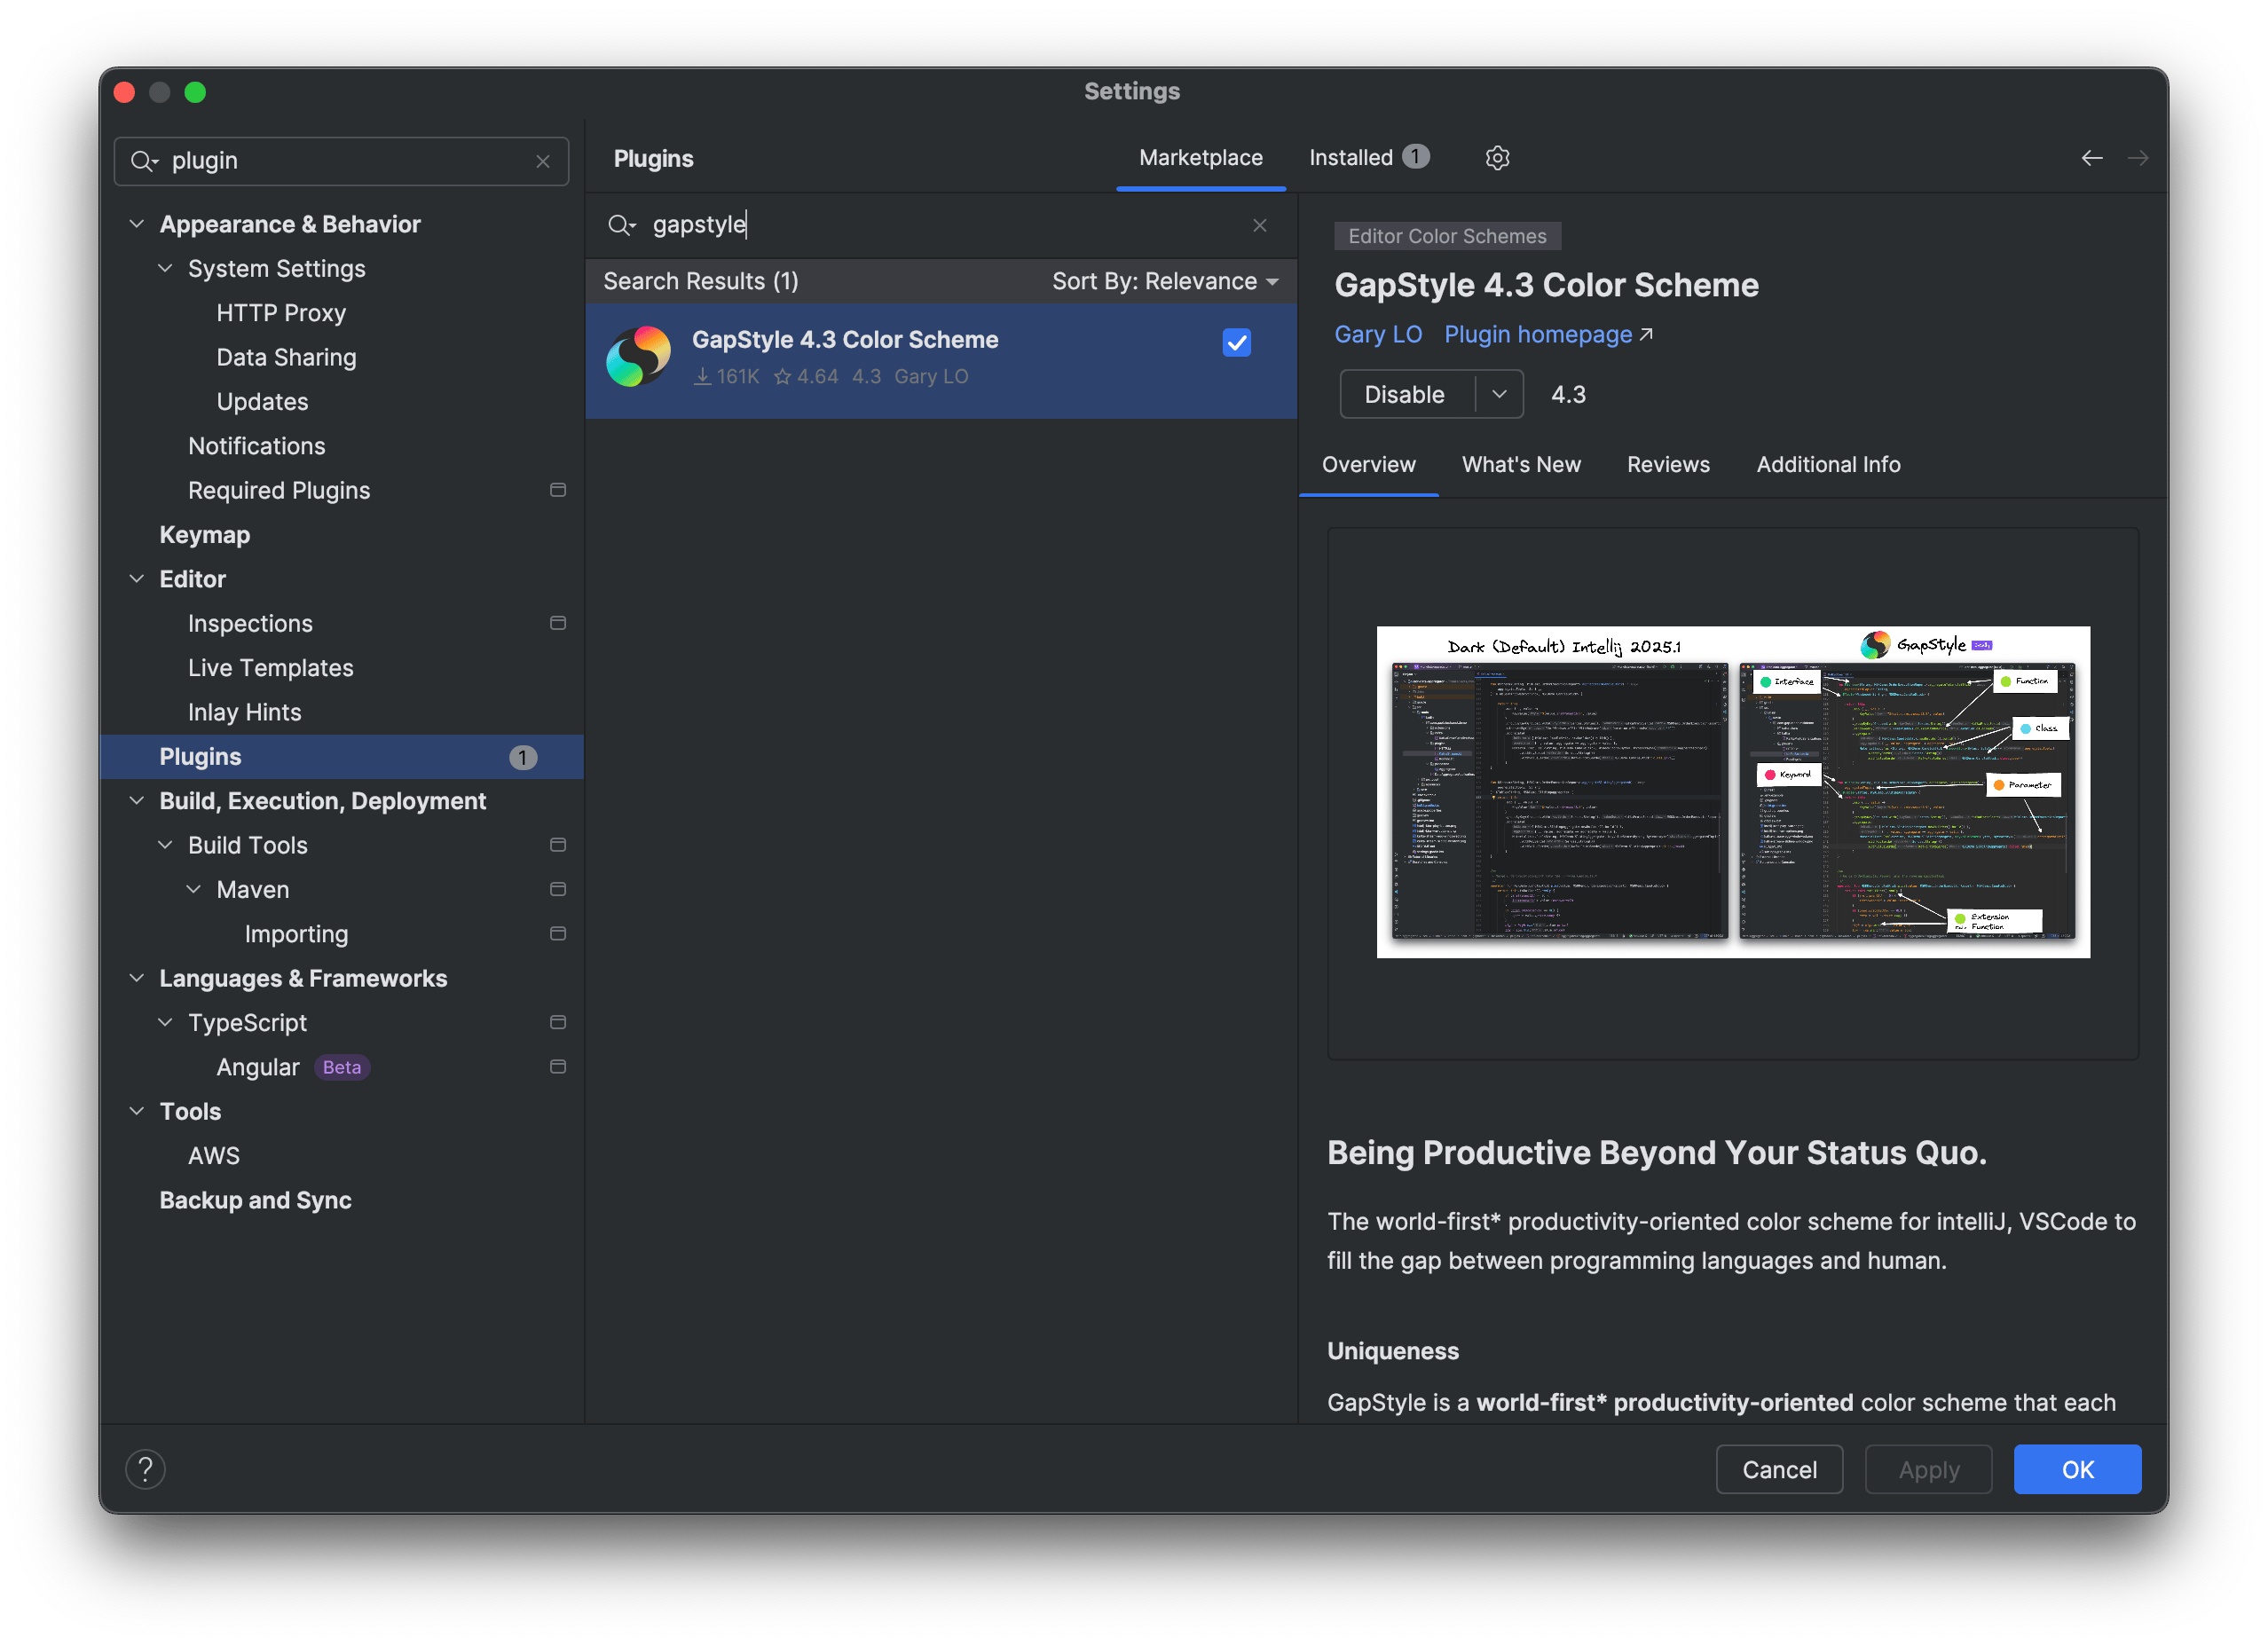Open the Sort By: Relevance dropdown

coord(1166,282)
